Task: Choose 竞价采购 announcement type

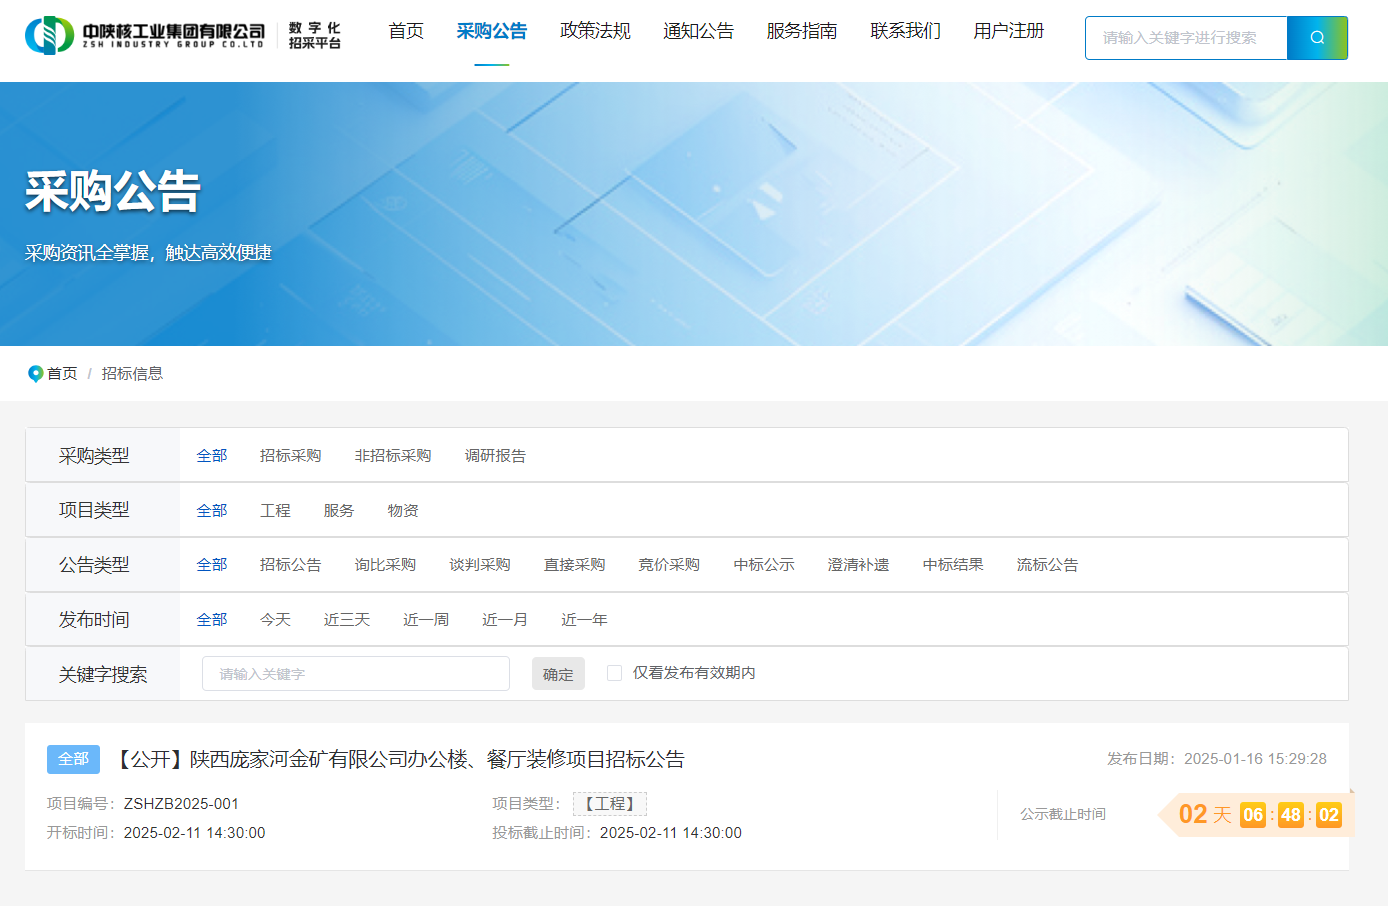Action: [x=669, y=565]
